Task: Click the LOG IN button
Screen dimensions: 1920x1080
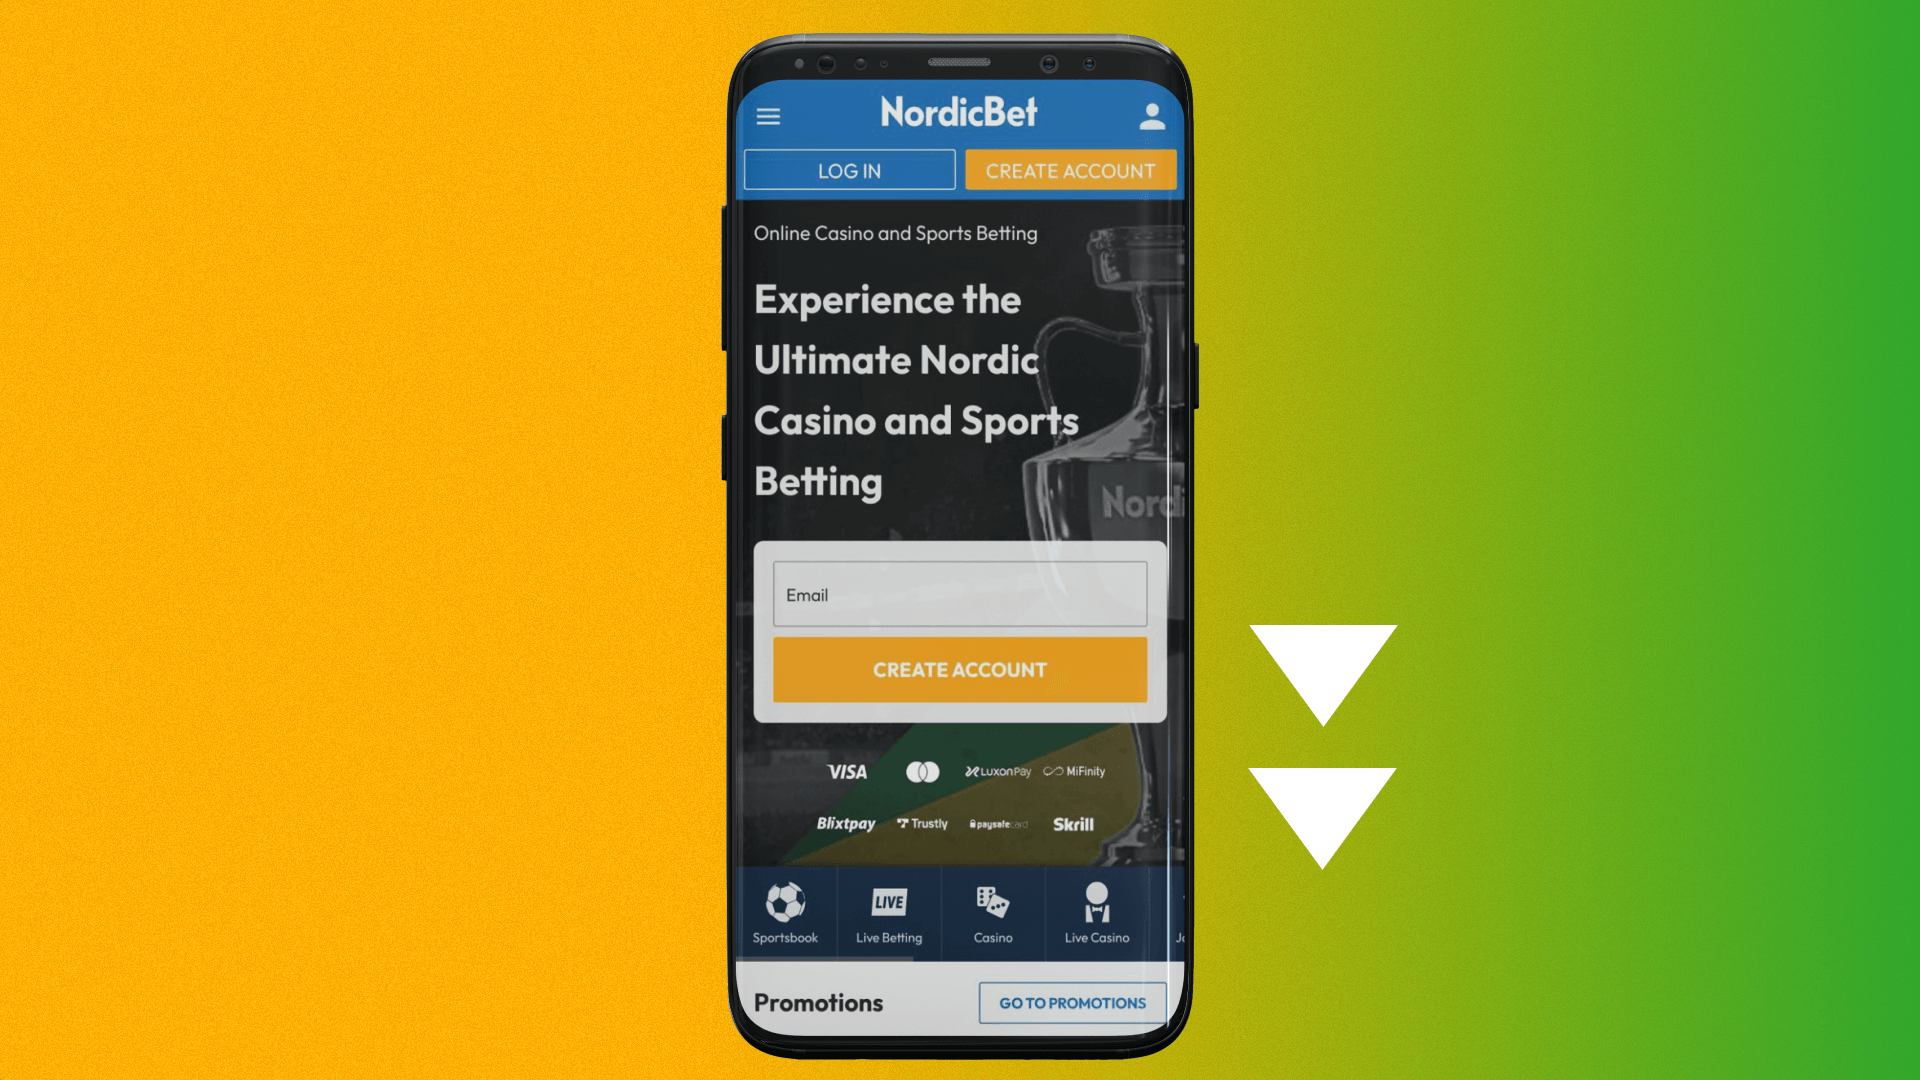Action: [849, 170]
